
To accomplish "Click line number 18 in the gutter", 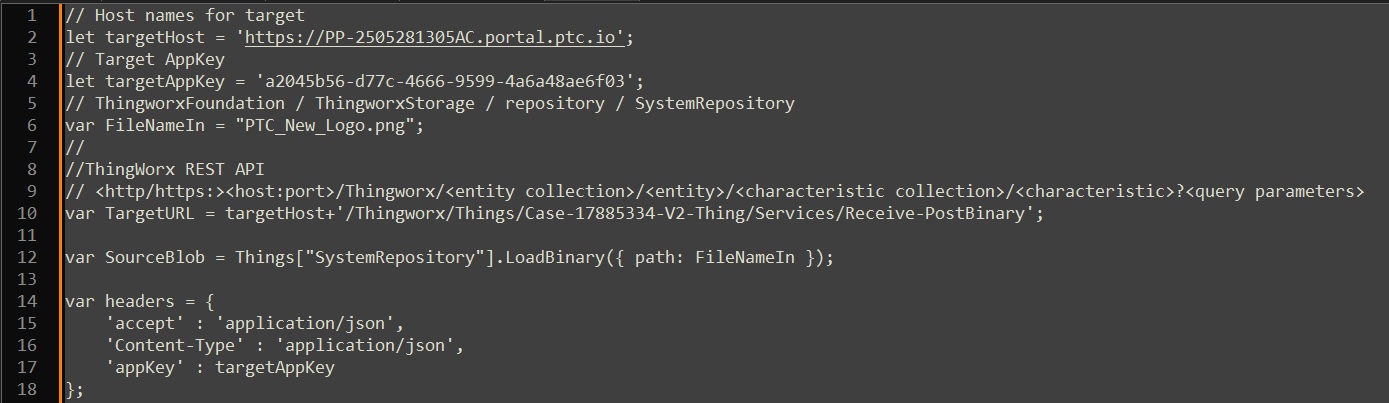I will [x=27, y=388].
